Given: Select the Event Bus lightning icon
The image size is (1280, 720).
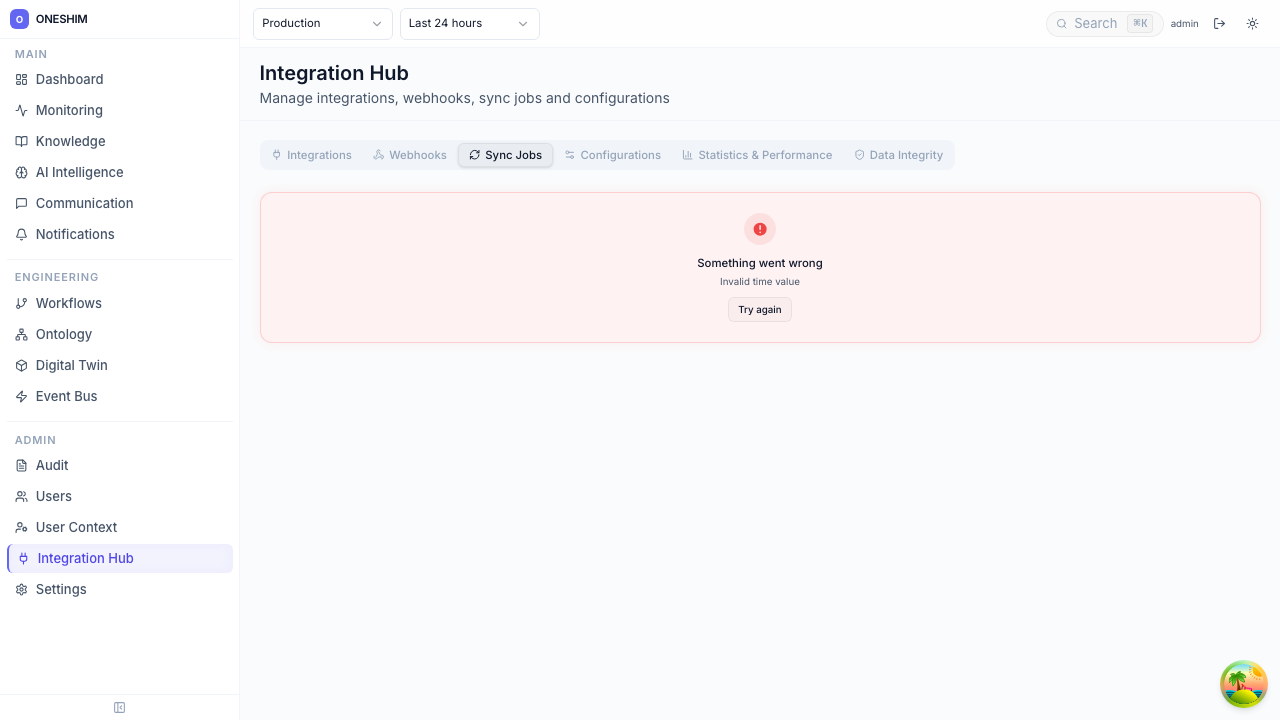Looking at the screenshot, I should 21,396.
